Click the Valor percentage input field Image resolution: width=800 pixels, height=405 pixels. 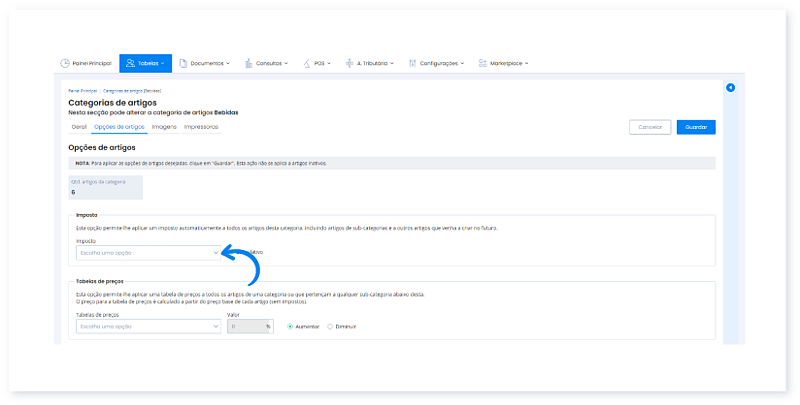(245, 326)
